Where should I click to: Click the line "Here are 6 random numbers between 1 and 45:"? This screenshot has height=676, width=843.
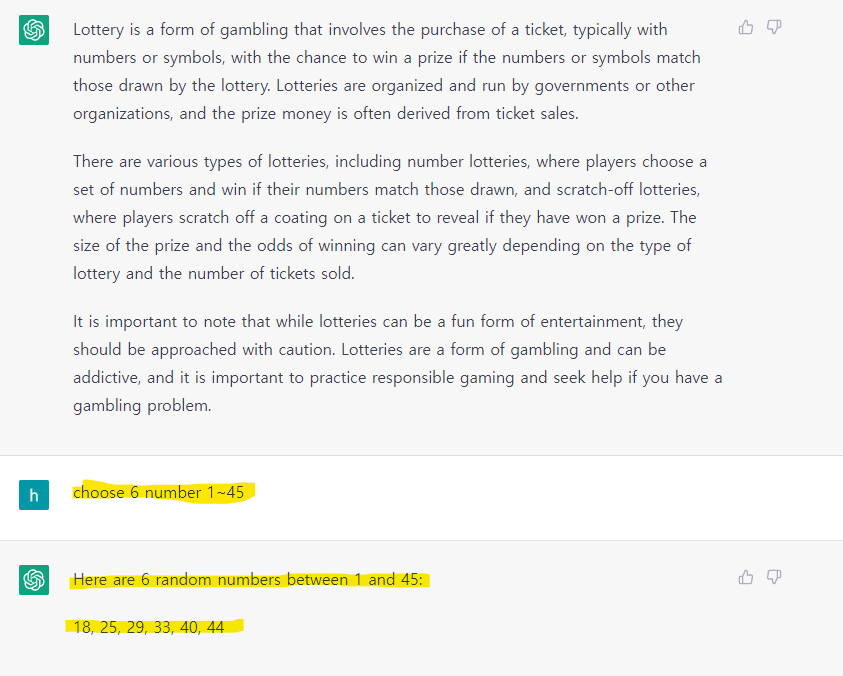tap(248, 580)
